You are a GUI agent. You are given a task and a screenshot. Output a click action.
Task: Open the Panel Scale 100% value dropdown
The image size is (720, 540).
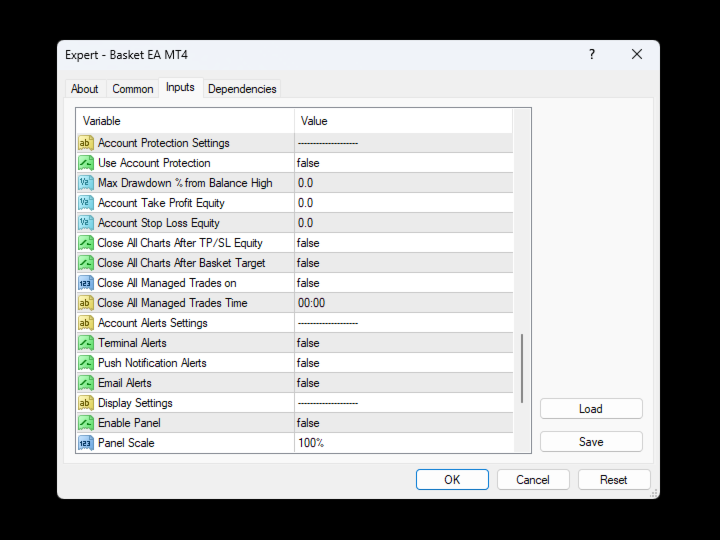(404, 443)
